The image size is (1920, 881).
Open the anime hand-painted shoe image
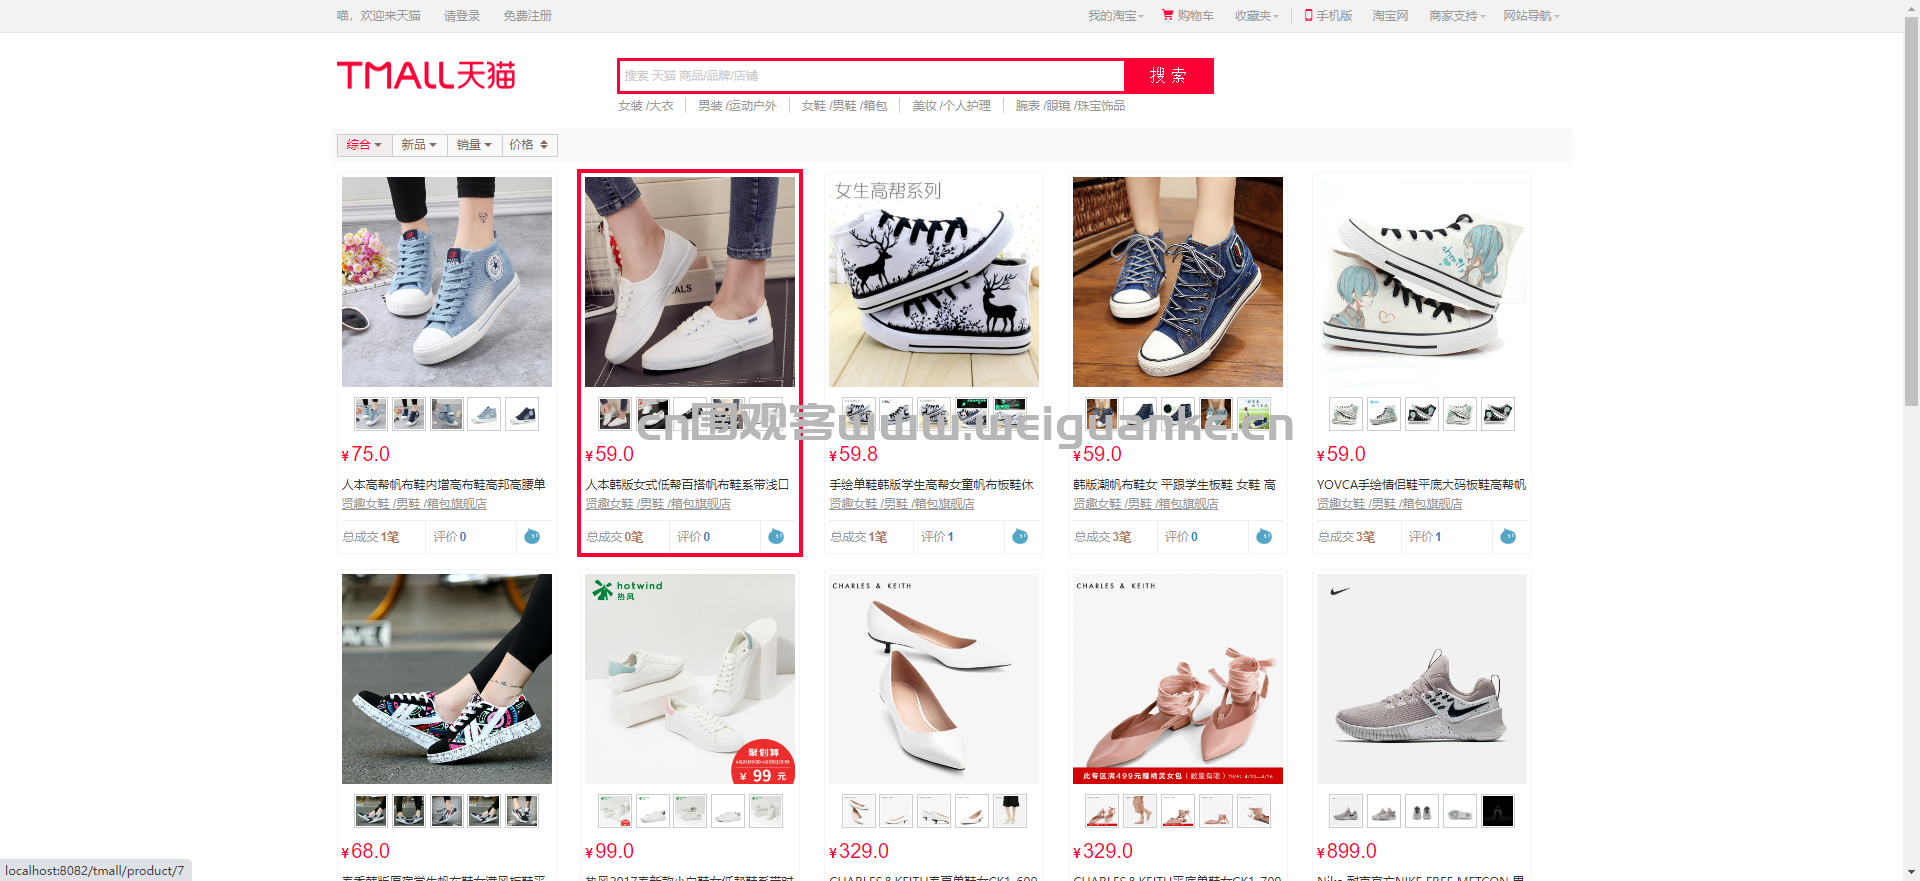click(1422, 282)
